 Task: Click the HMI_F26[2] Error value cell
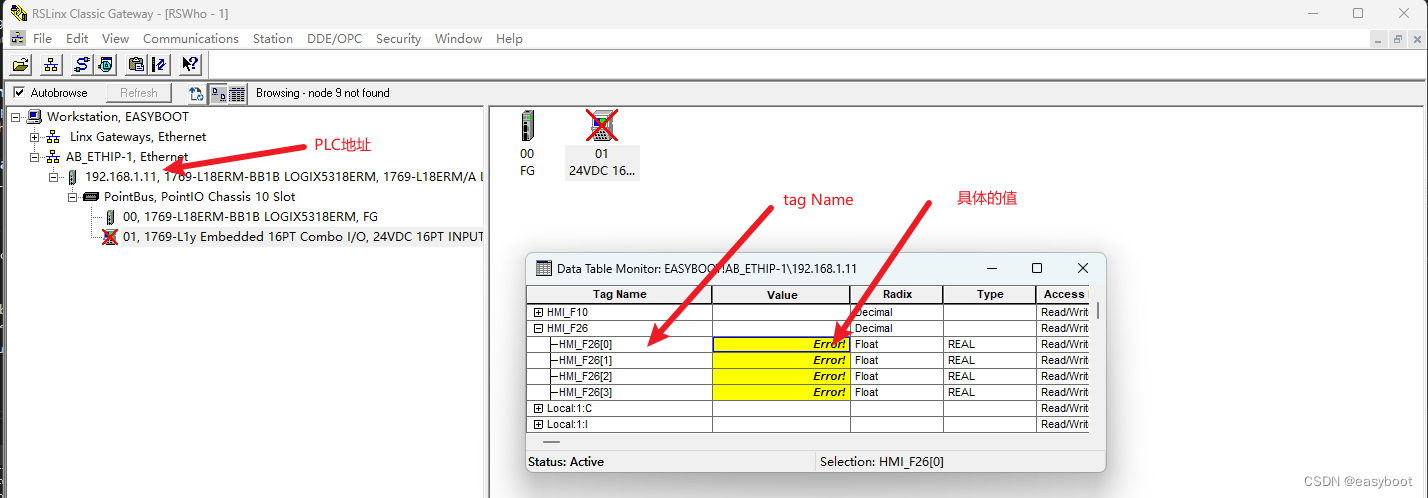coord(781,376)
